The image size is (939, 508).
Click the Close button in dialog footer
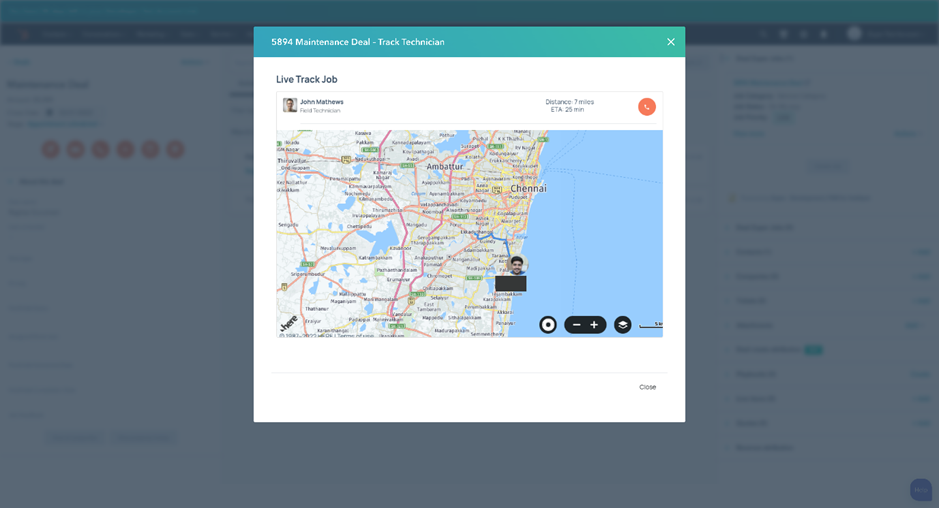(x=647, y=387)
